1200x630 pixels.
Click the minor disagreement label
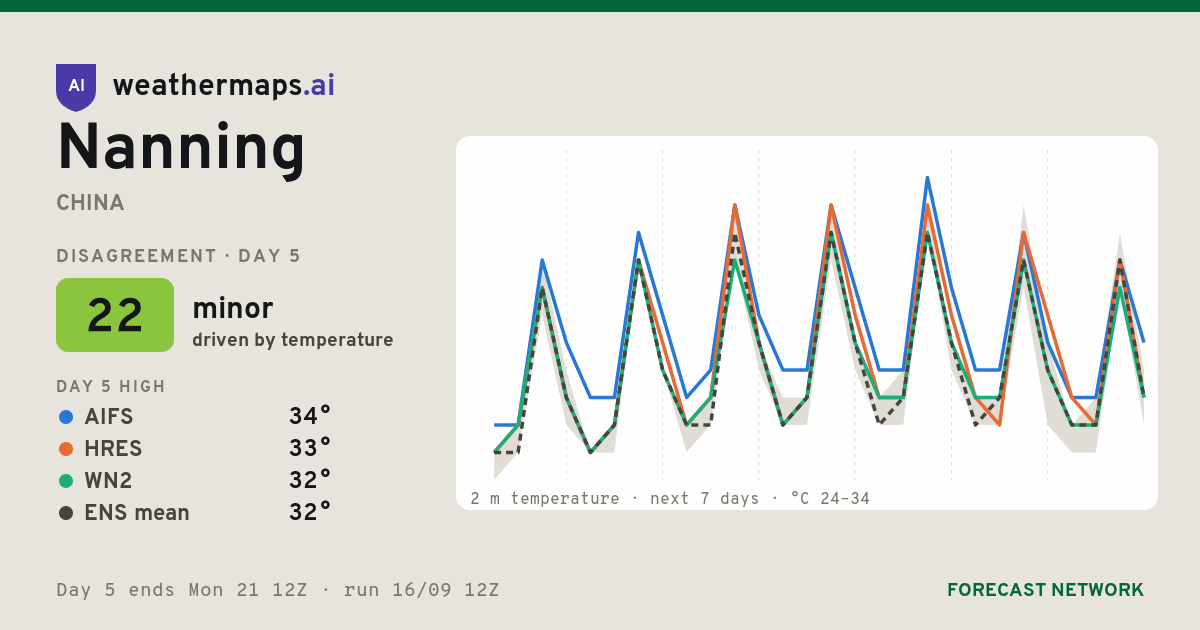click(x=233, y=308)
